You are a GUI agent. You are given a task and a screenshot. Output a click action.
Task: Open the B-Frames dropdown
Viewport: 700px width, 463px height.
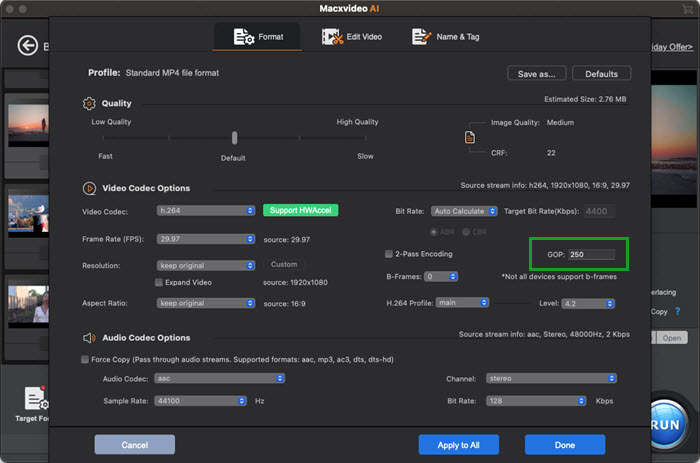coord(441,276)
